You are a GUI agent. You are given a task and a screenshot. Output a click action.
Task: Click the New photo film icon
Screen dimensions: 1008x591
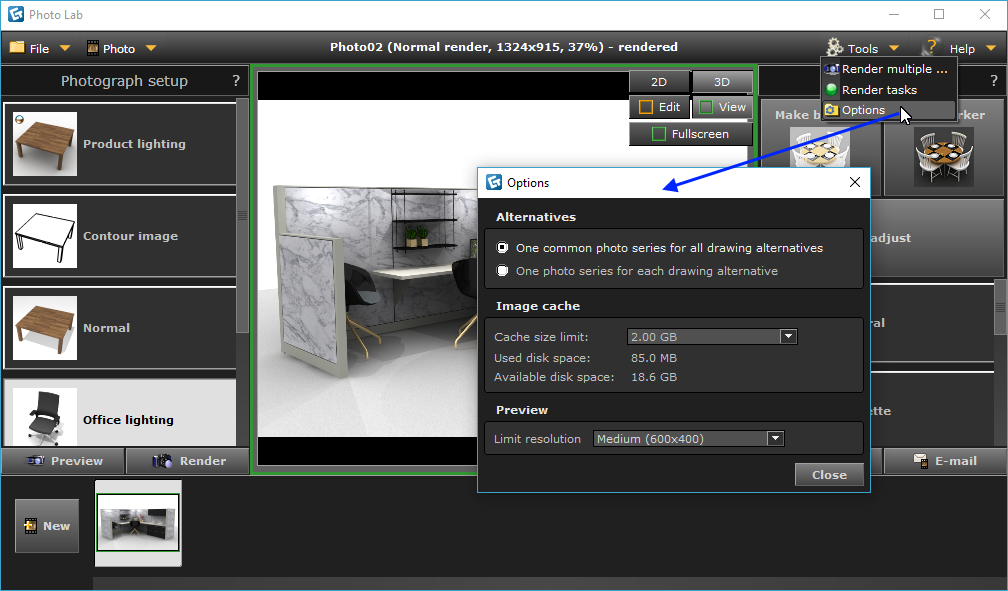point(30,526)
